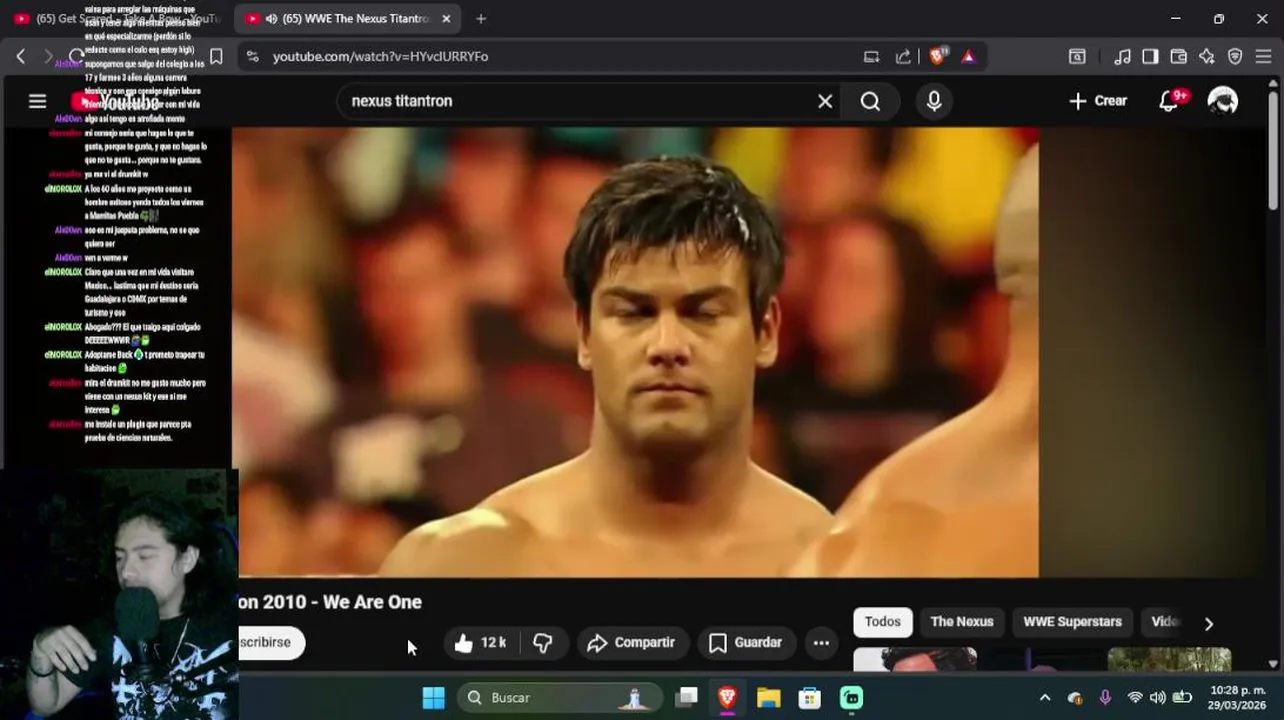Open YouTube notifications bell

[x=1169, y=101]
